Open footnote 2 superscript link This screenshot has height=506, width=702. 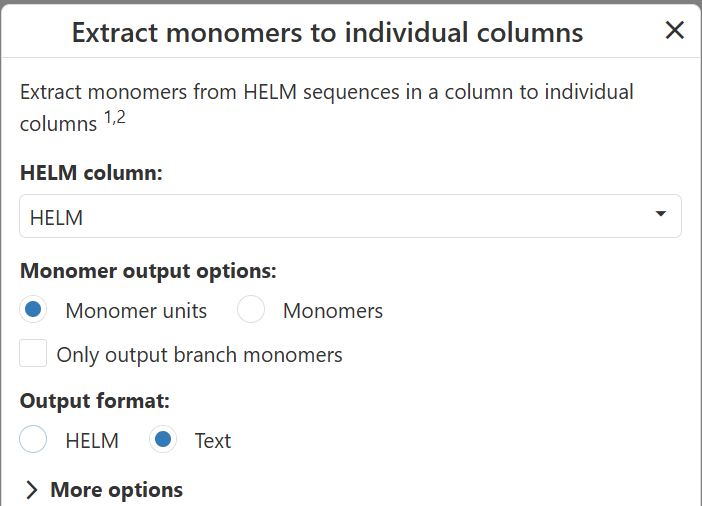point(121,118)
